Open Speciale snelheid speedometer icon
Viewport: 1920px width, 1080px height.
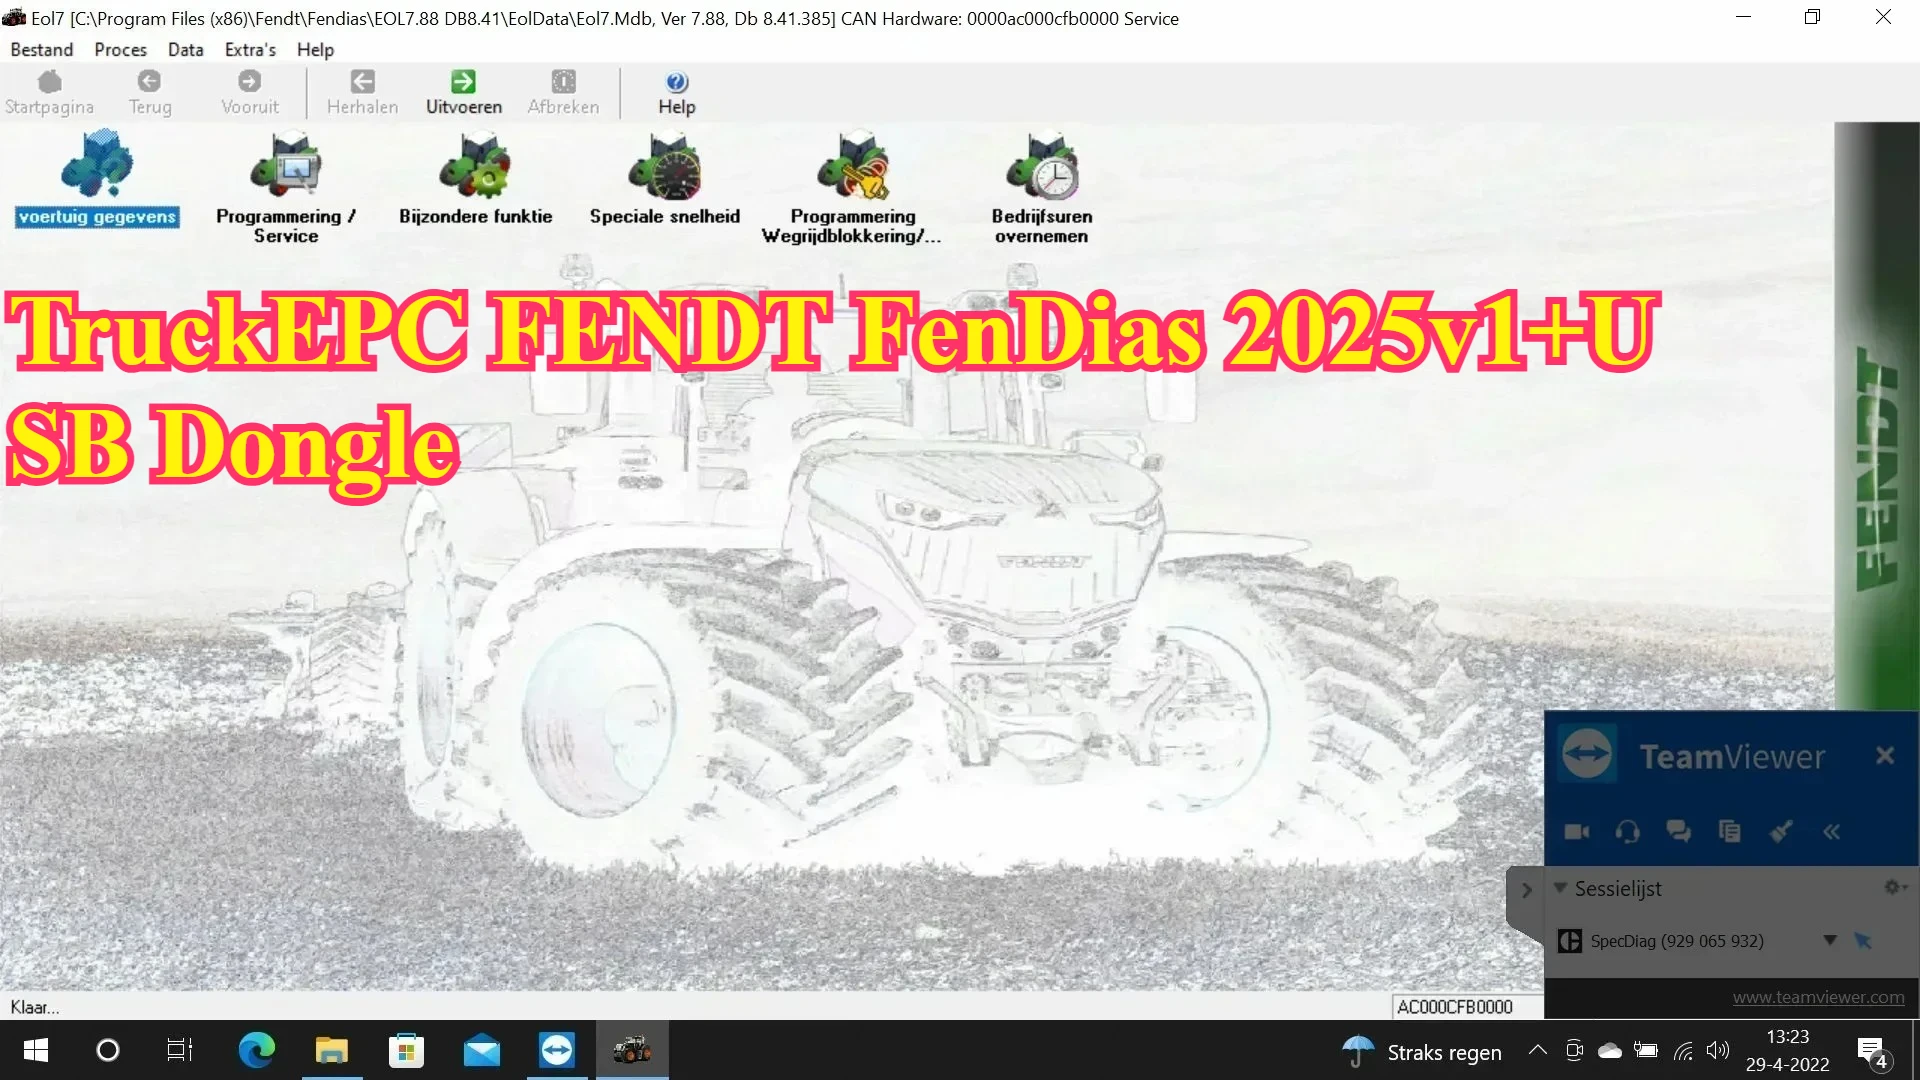(665, 166)
